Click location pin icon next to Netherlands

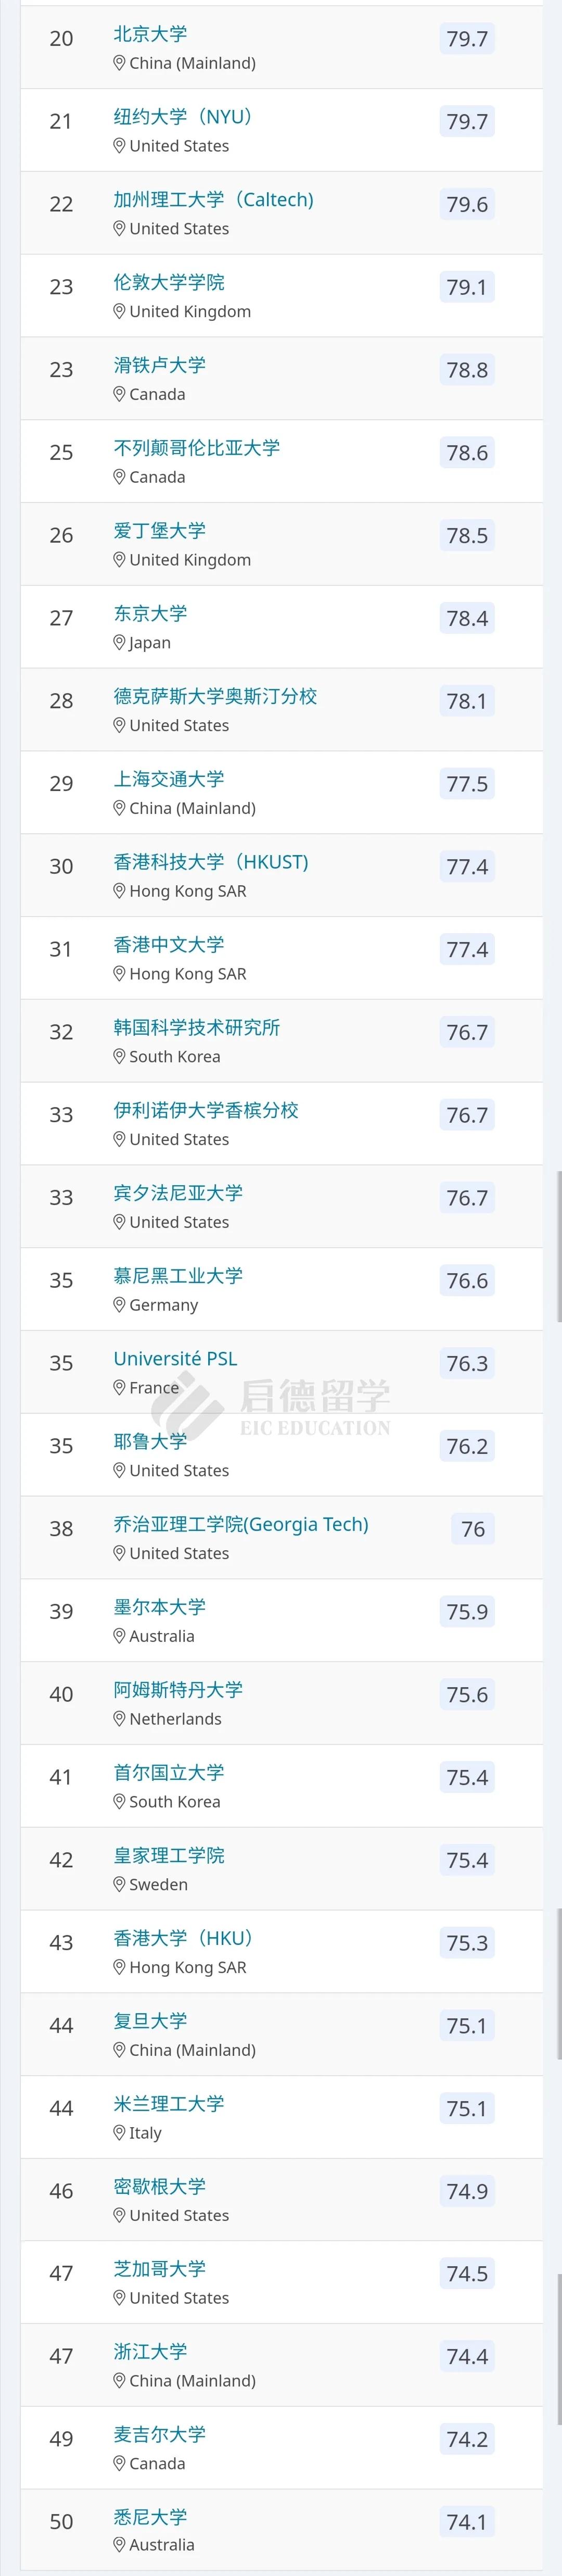[x=119, y=1719]
